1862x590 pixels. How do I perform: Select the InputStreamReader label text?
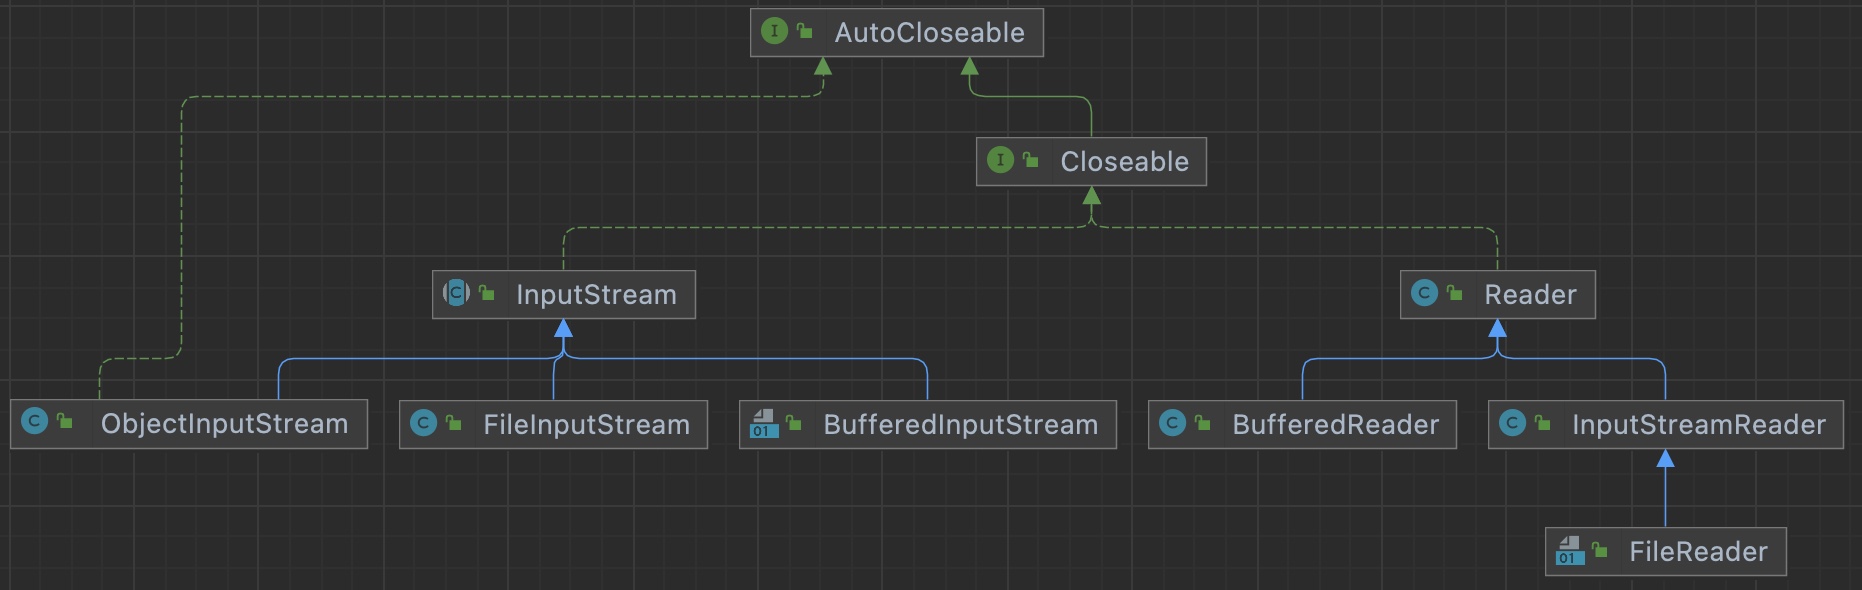(x=1698, y=425)
